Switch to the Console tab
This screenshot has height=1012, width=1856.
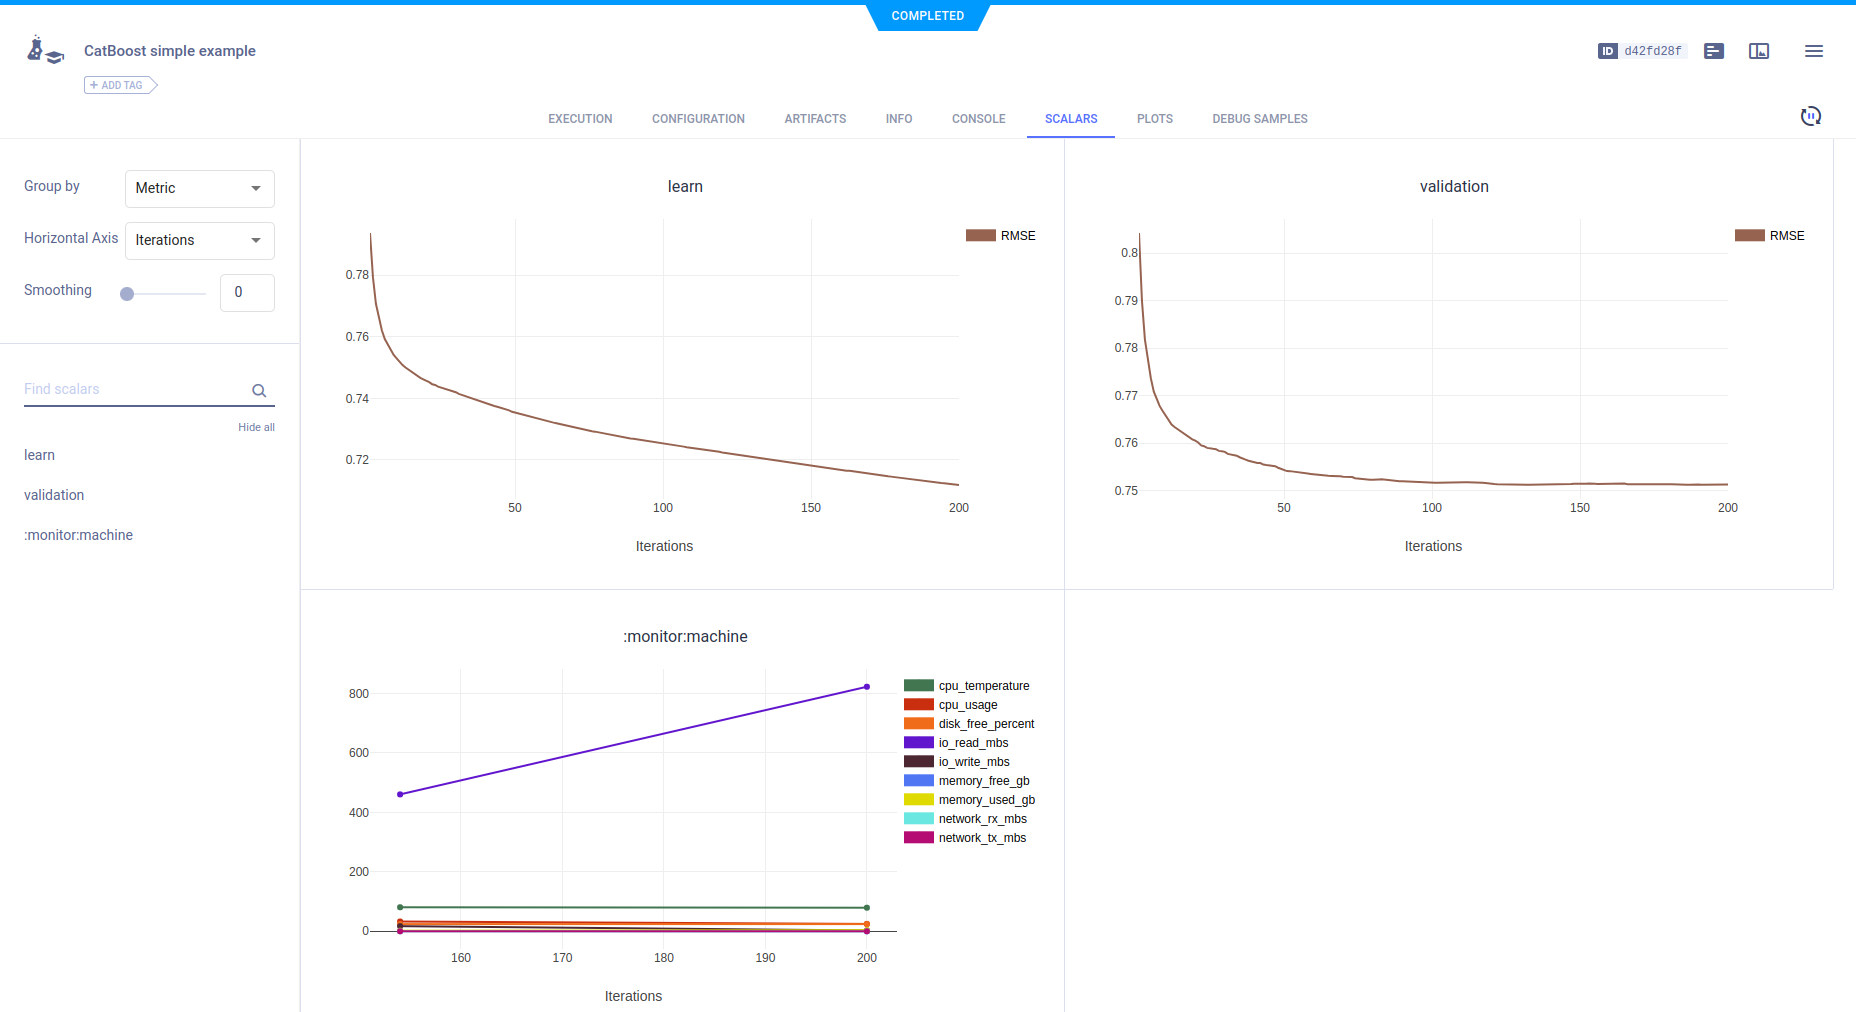(x=978, y=119)
